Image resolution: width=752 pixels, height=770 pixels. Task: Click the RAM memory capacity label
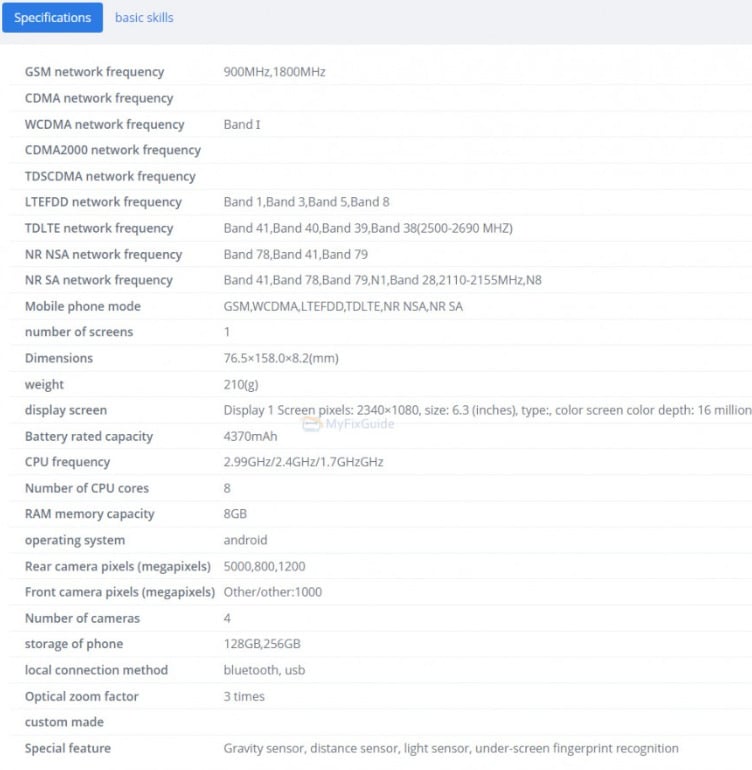[x=89, y=514]
